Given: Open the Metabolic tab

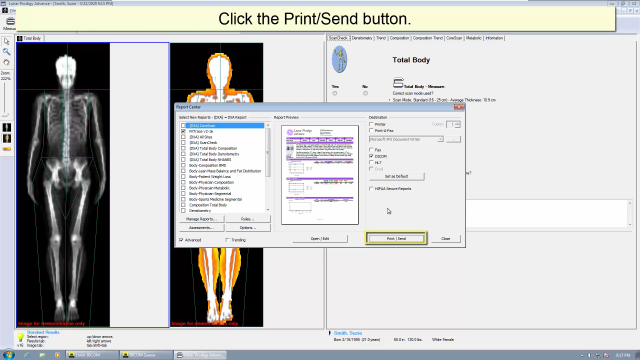Looking at the screenshot, I should click(x=473, y=38).
